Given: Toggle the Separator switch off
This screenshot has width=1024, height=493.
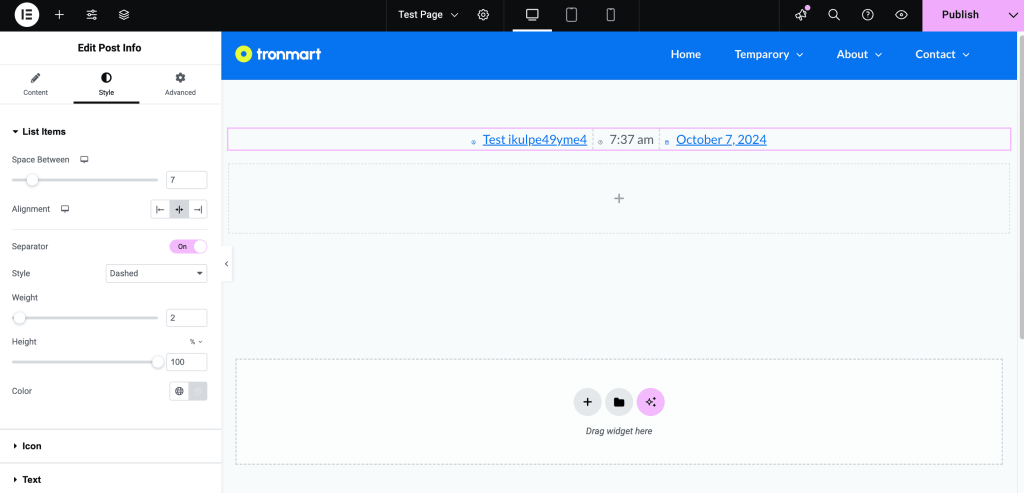Looking at the screenshot, I should tap(188, 246).
